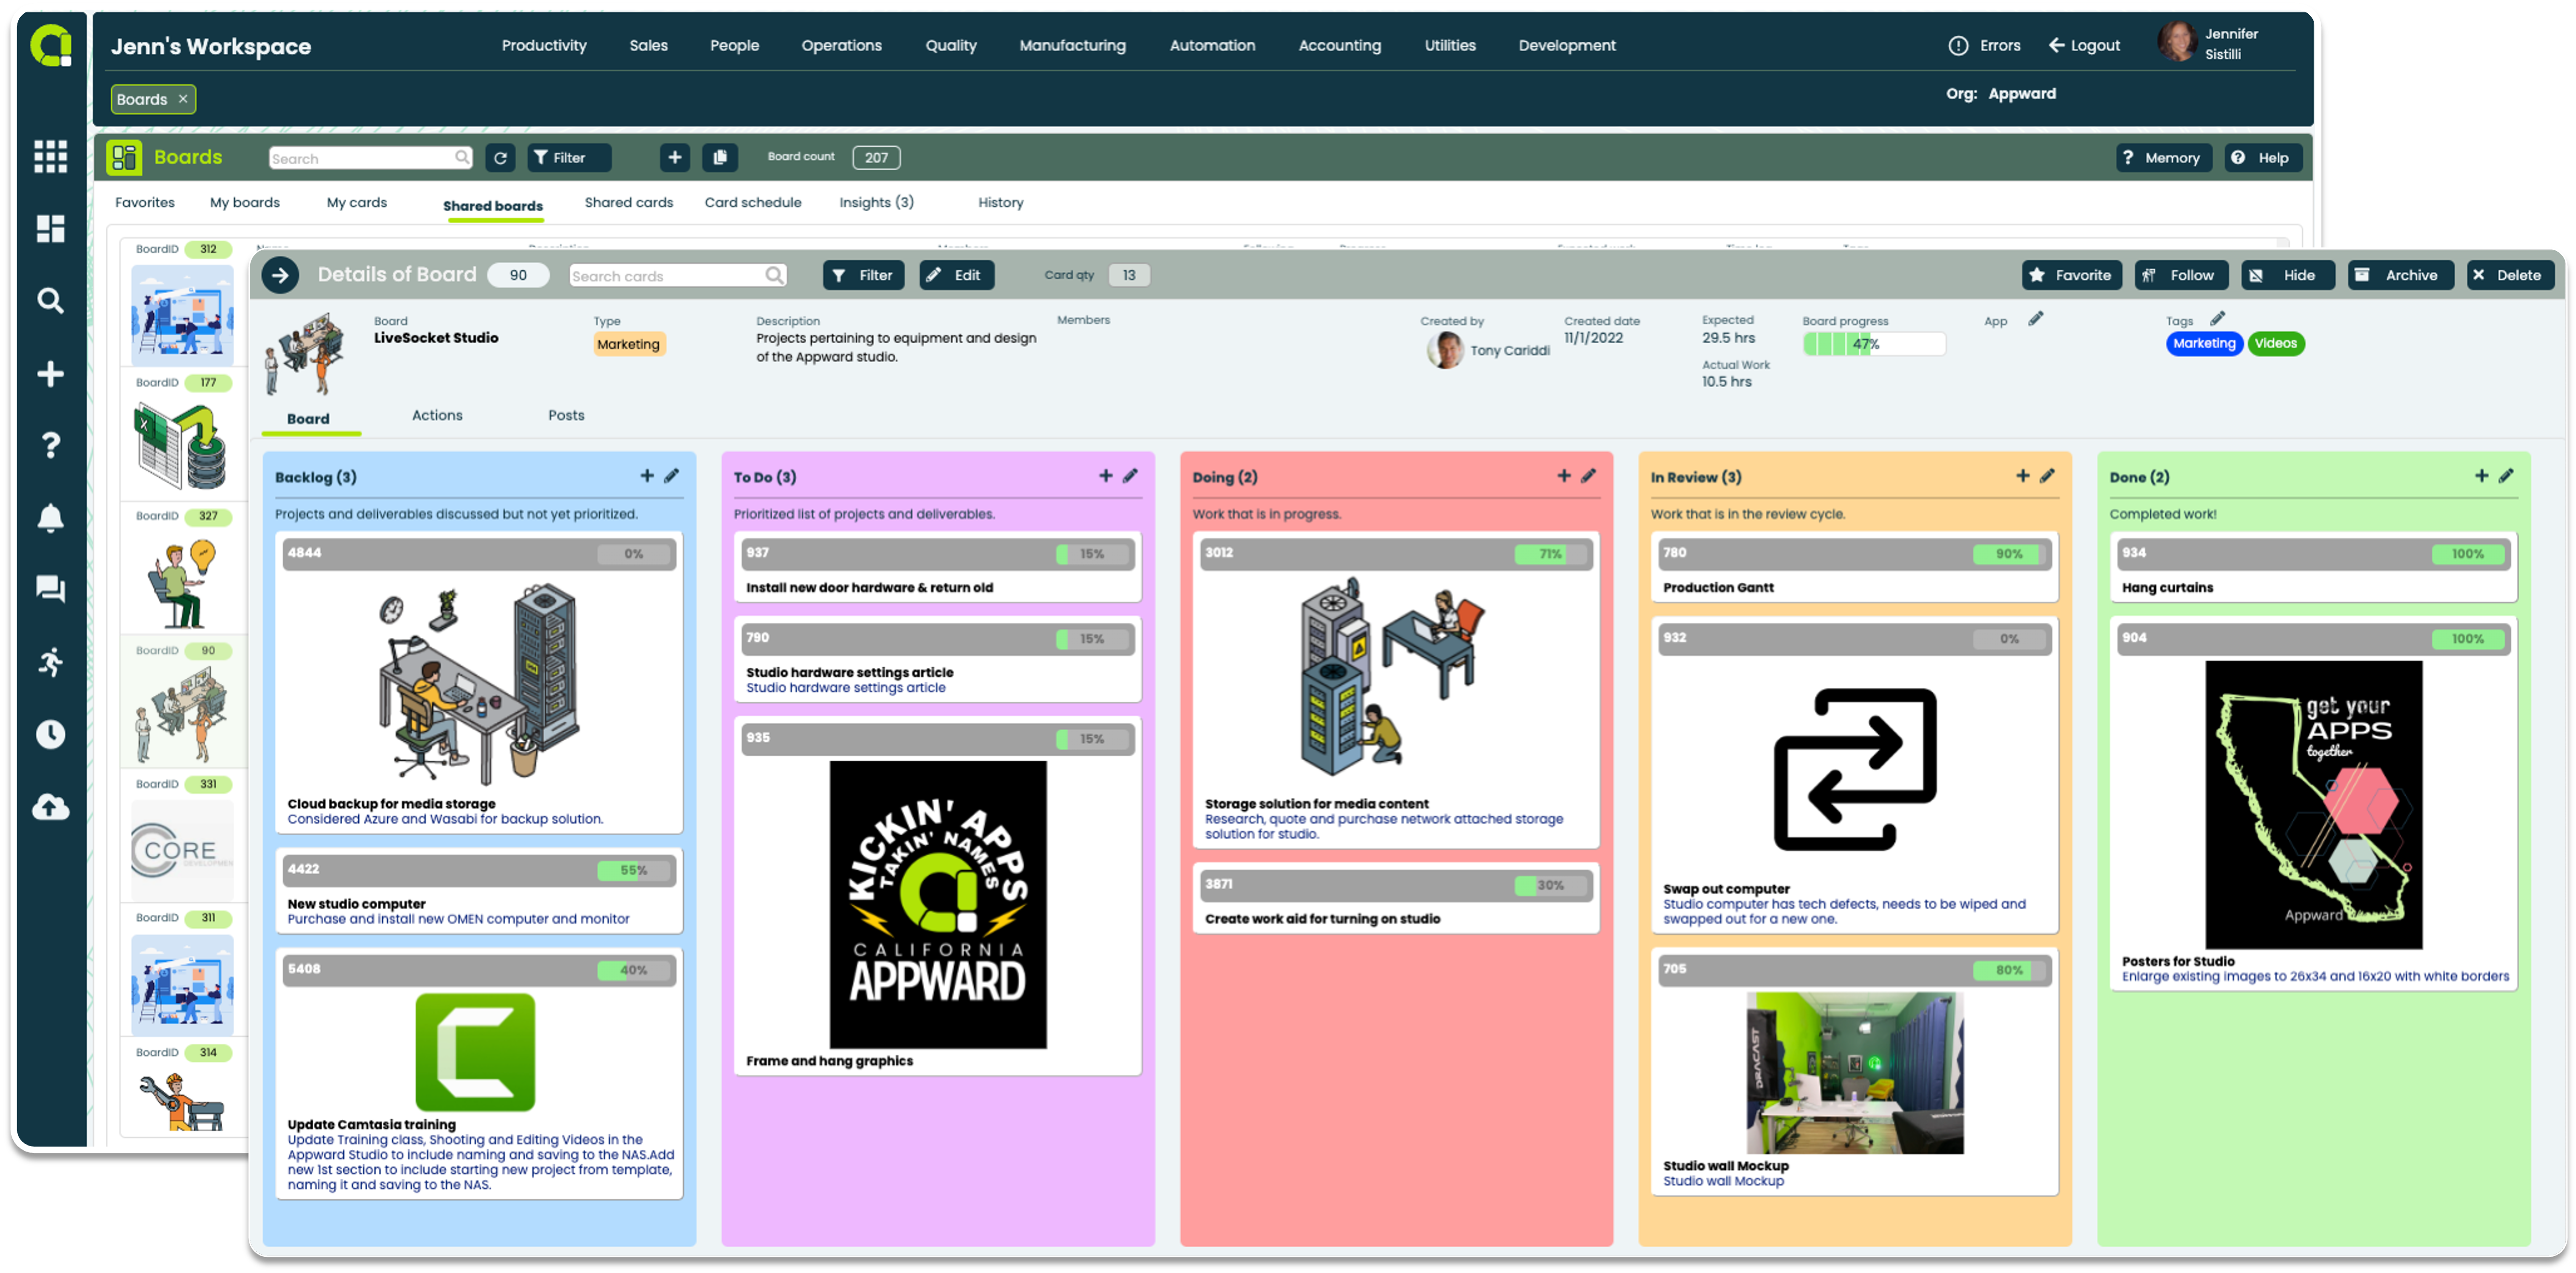Collapse board details with arrow button
This screenshot has height=1273, width=2576.
281,275
